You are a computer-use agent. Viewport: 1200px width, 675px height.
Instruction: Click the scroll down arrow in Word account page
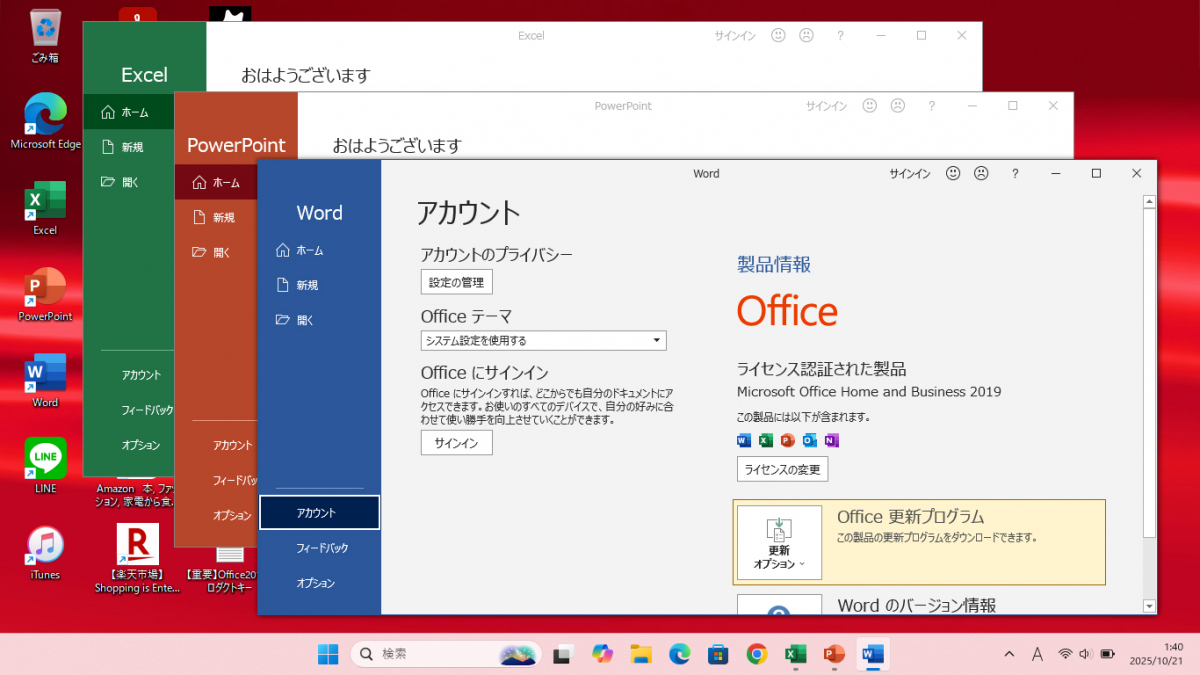coord(1149,606)
